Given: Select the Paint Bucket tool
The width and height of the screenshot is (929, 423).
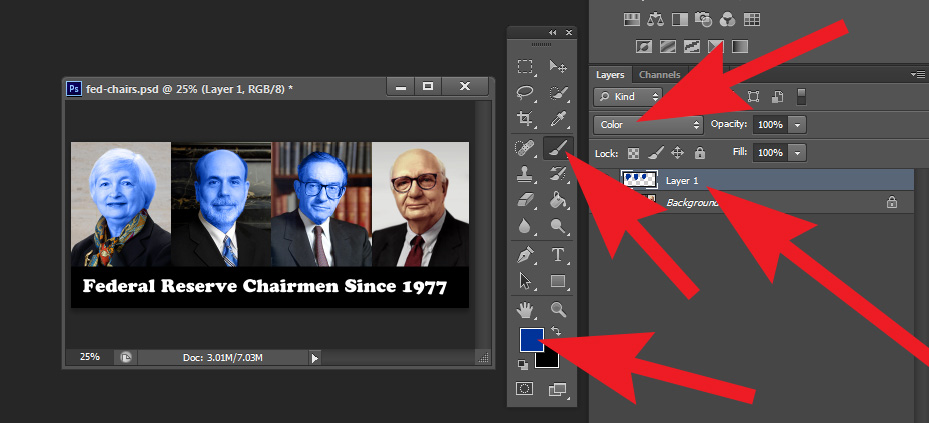Looking at the screenshot, I should [x=558, y=200].
